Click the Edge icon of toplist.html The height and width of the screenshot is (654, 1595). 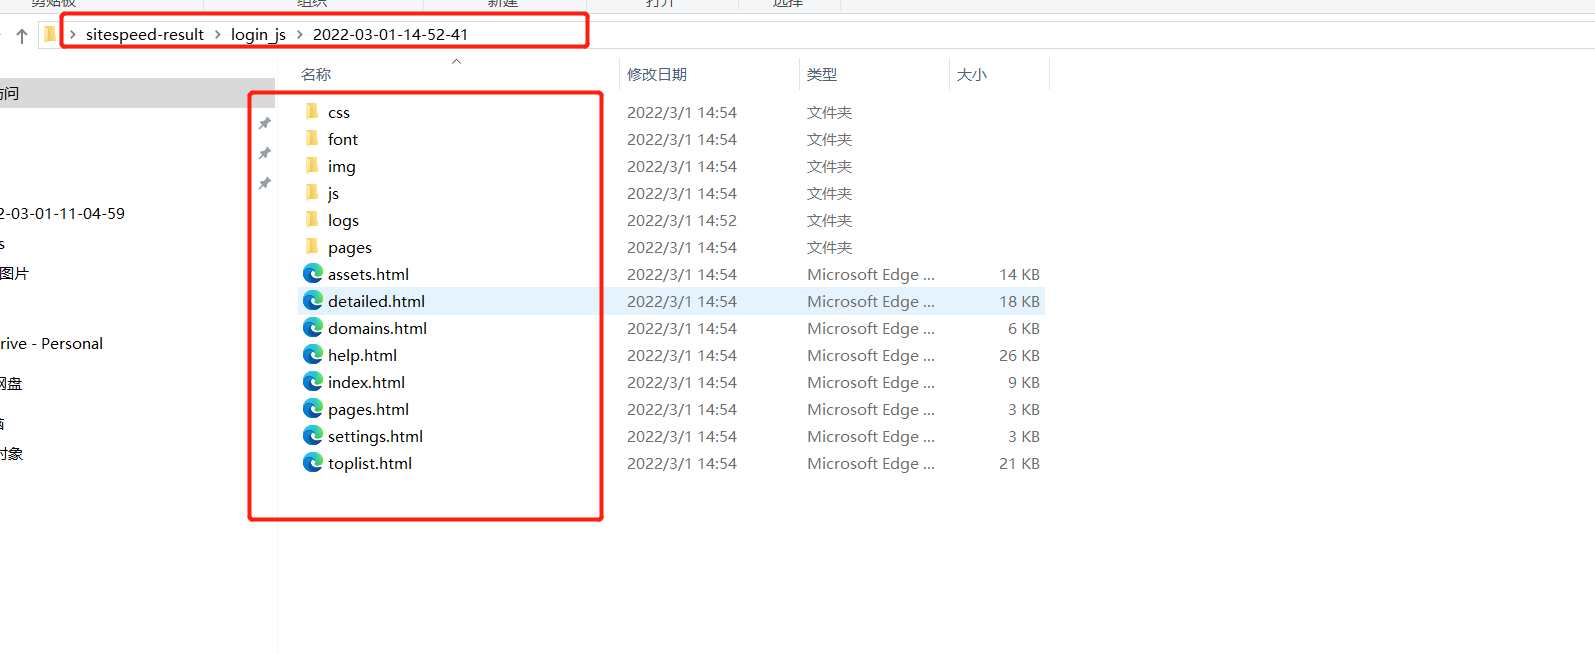tap(313, 462)
